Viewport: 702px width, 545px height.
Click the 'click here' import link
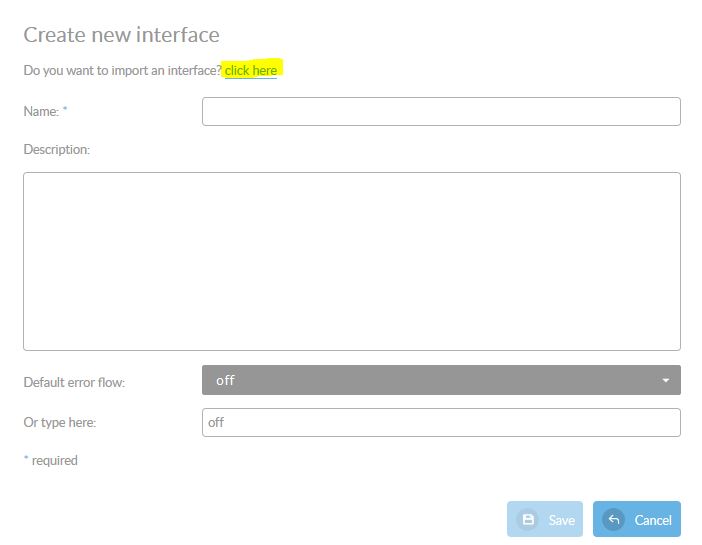(x=251, y=71)
